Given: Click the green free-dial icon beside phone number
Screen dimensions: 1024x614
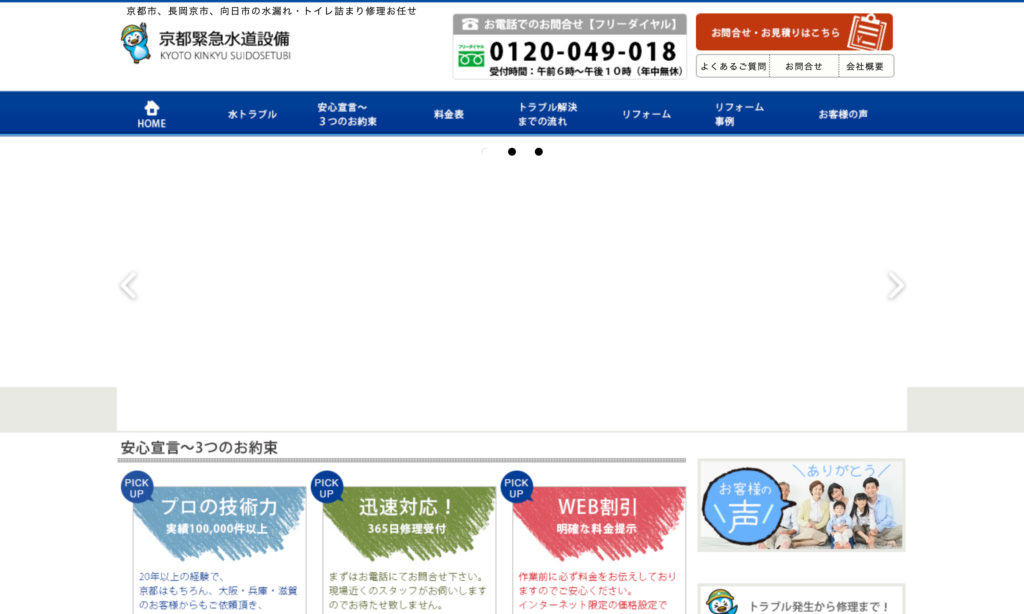Looking at the screenshot, I should click(471, 56).
